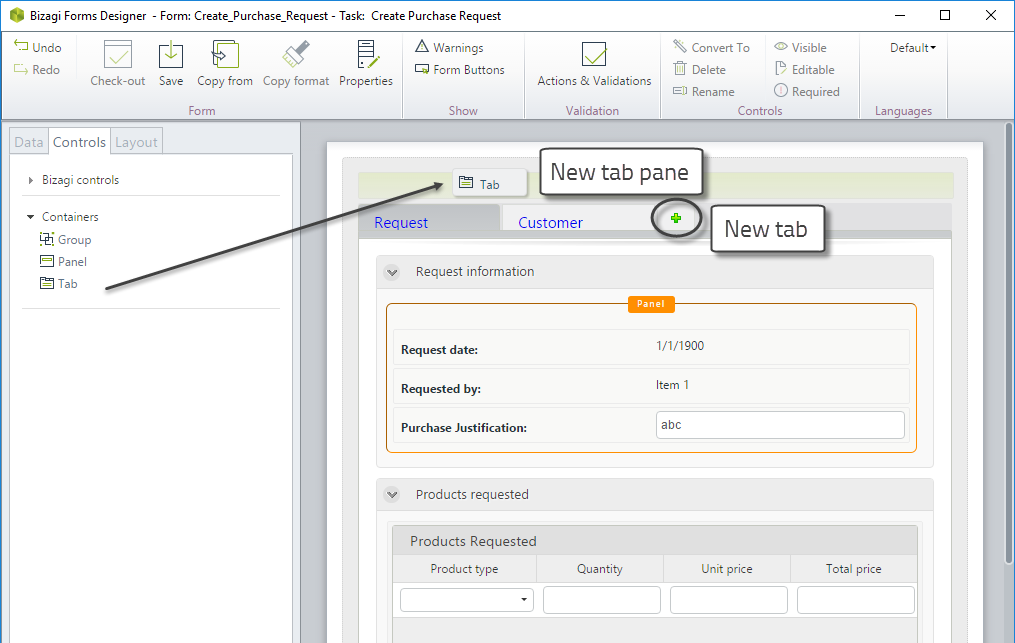Collapse the Containers section
Image resolution: width=1015 pixels, height=643 pixels.
(x=30, y=217)
